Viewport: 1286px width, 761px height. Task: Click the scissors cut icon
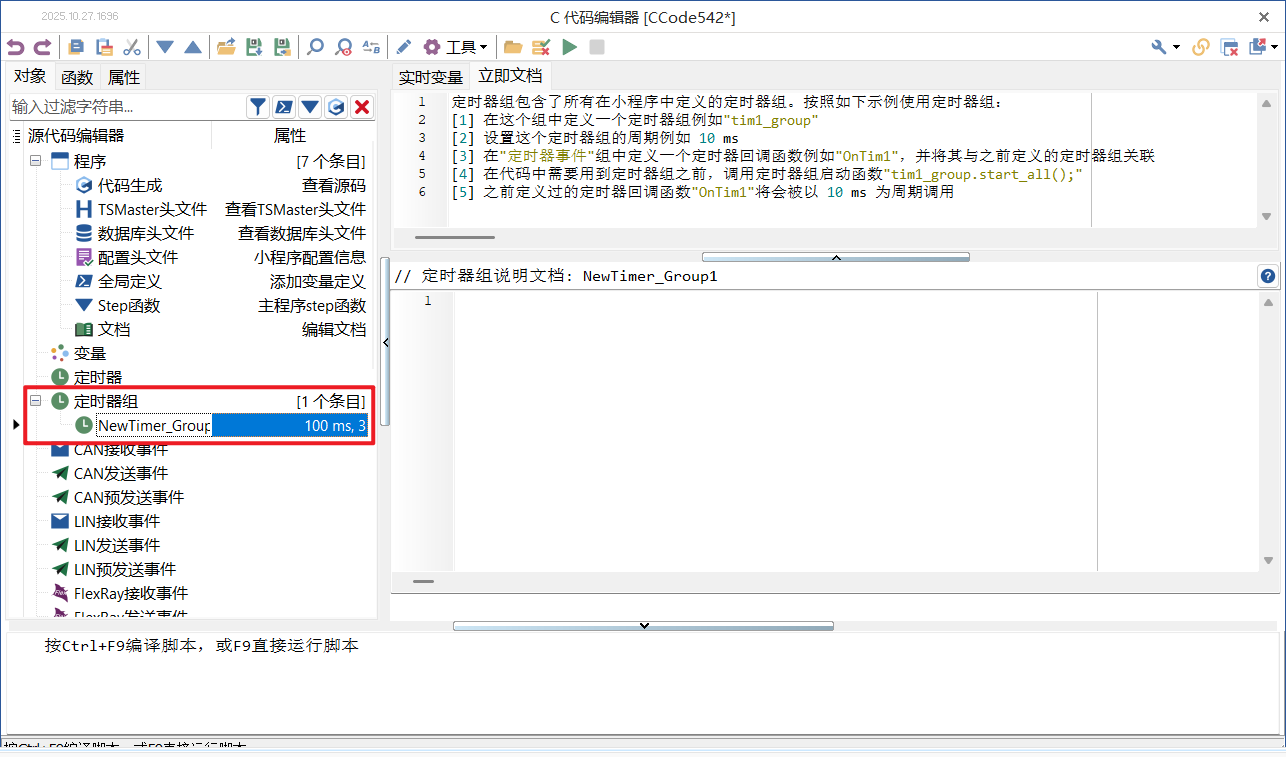[131, 47]
